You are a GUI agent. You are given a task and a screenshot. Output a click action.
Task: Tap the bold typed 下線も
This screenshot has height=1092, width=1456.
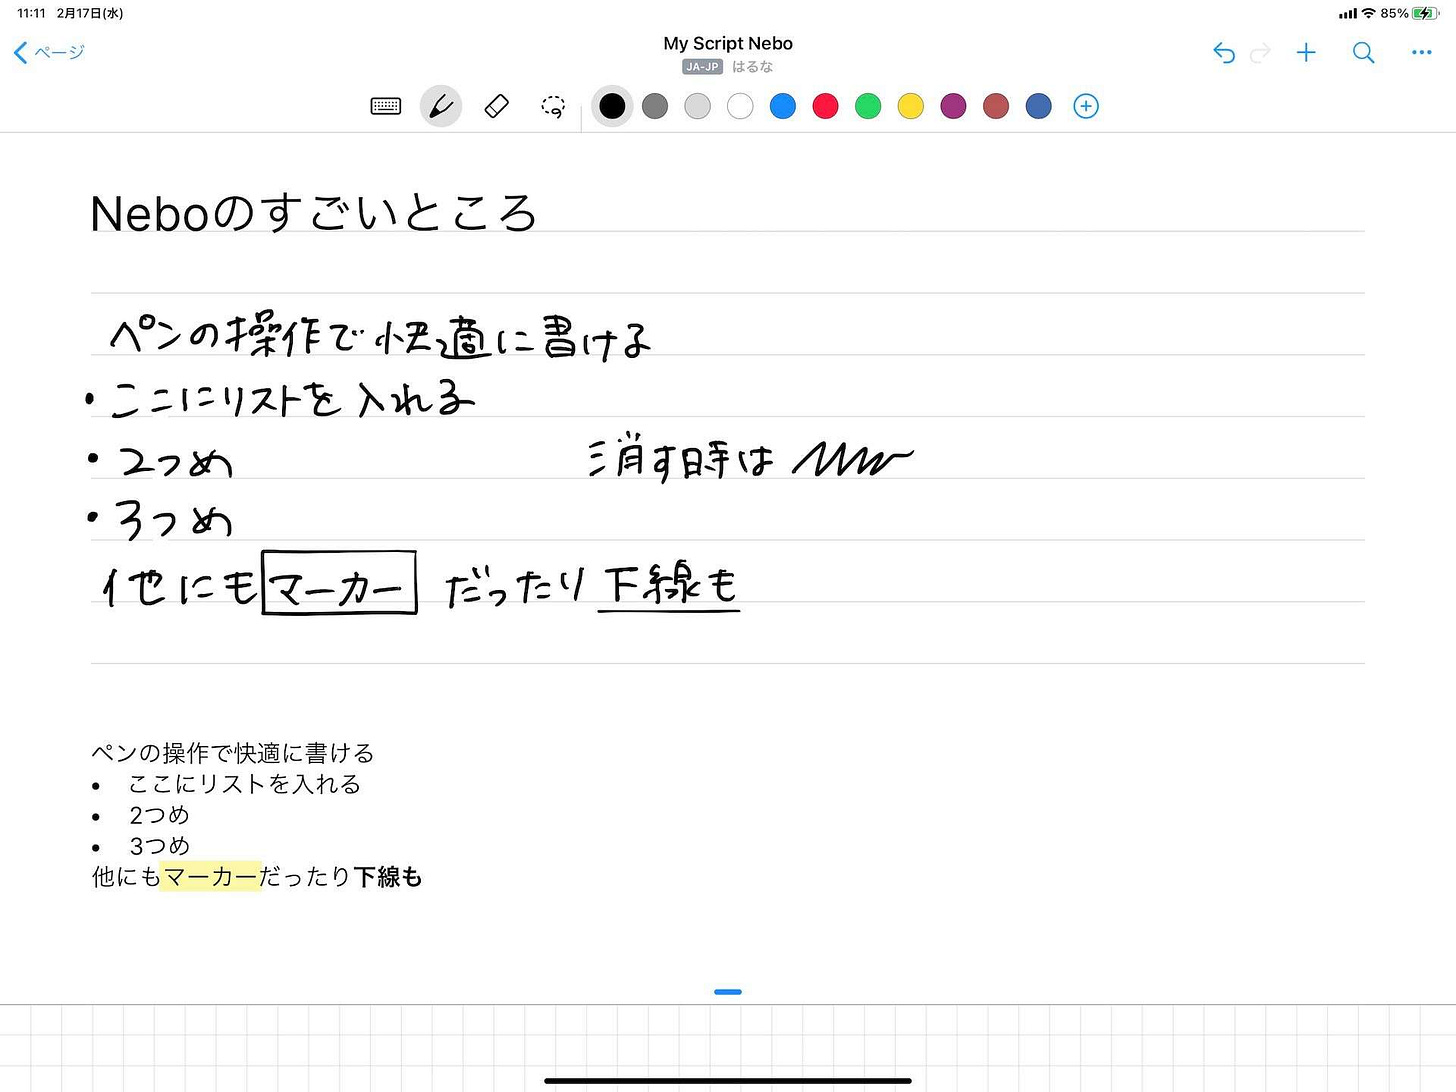click(x=388, y=877)
